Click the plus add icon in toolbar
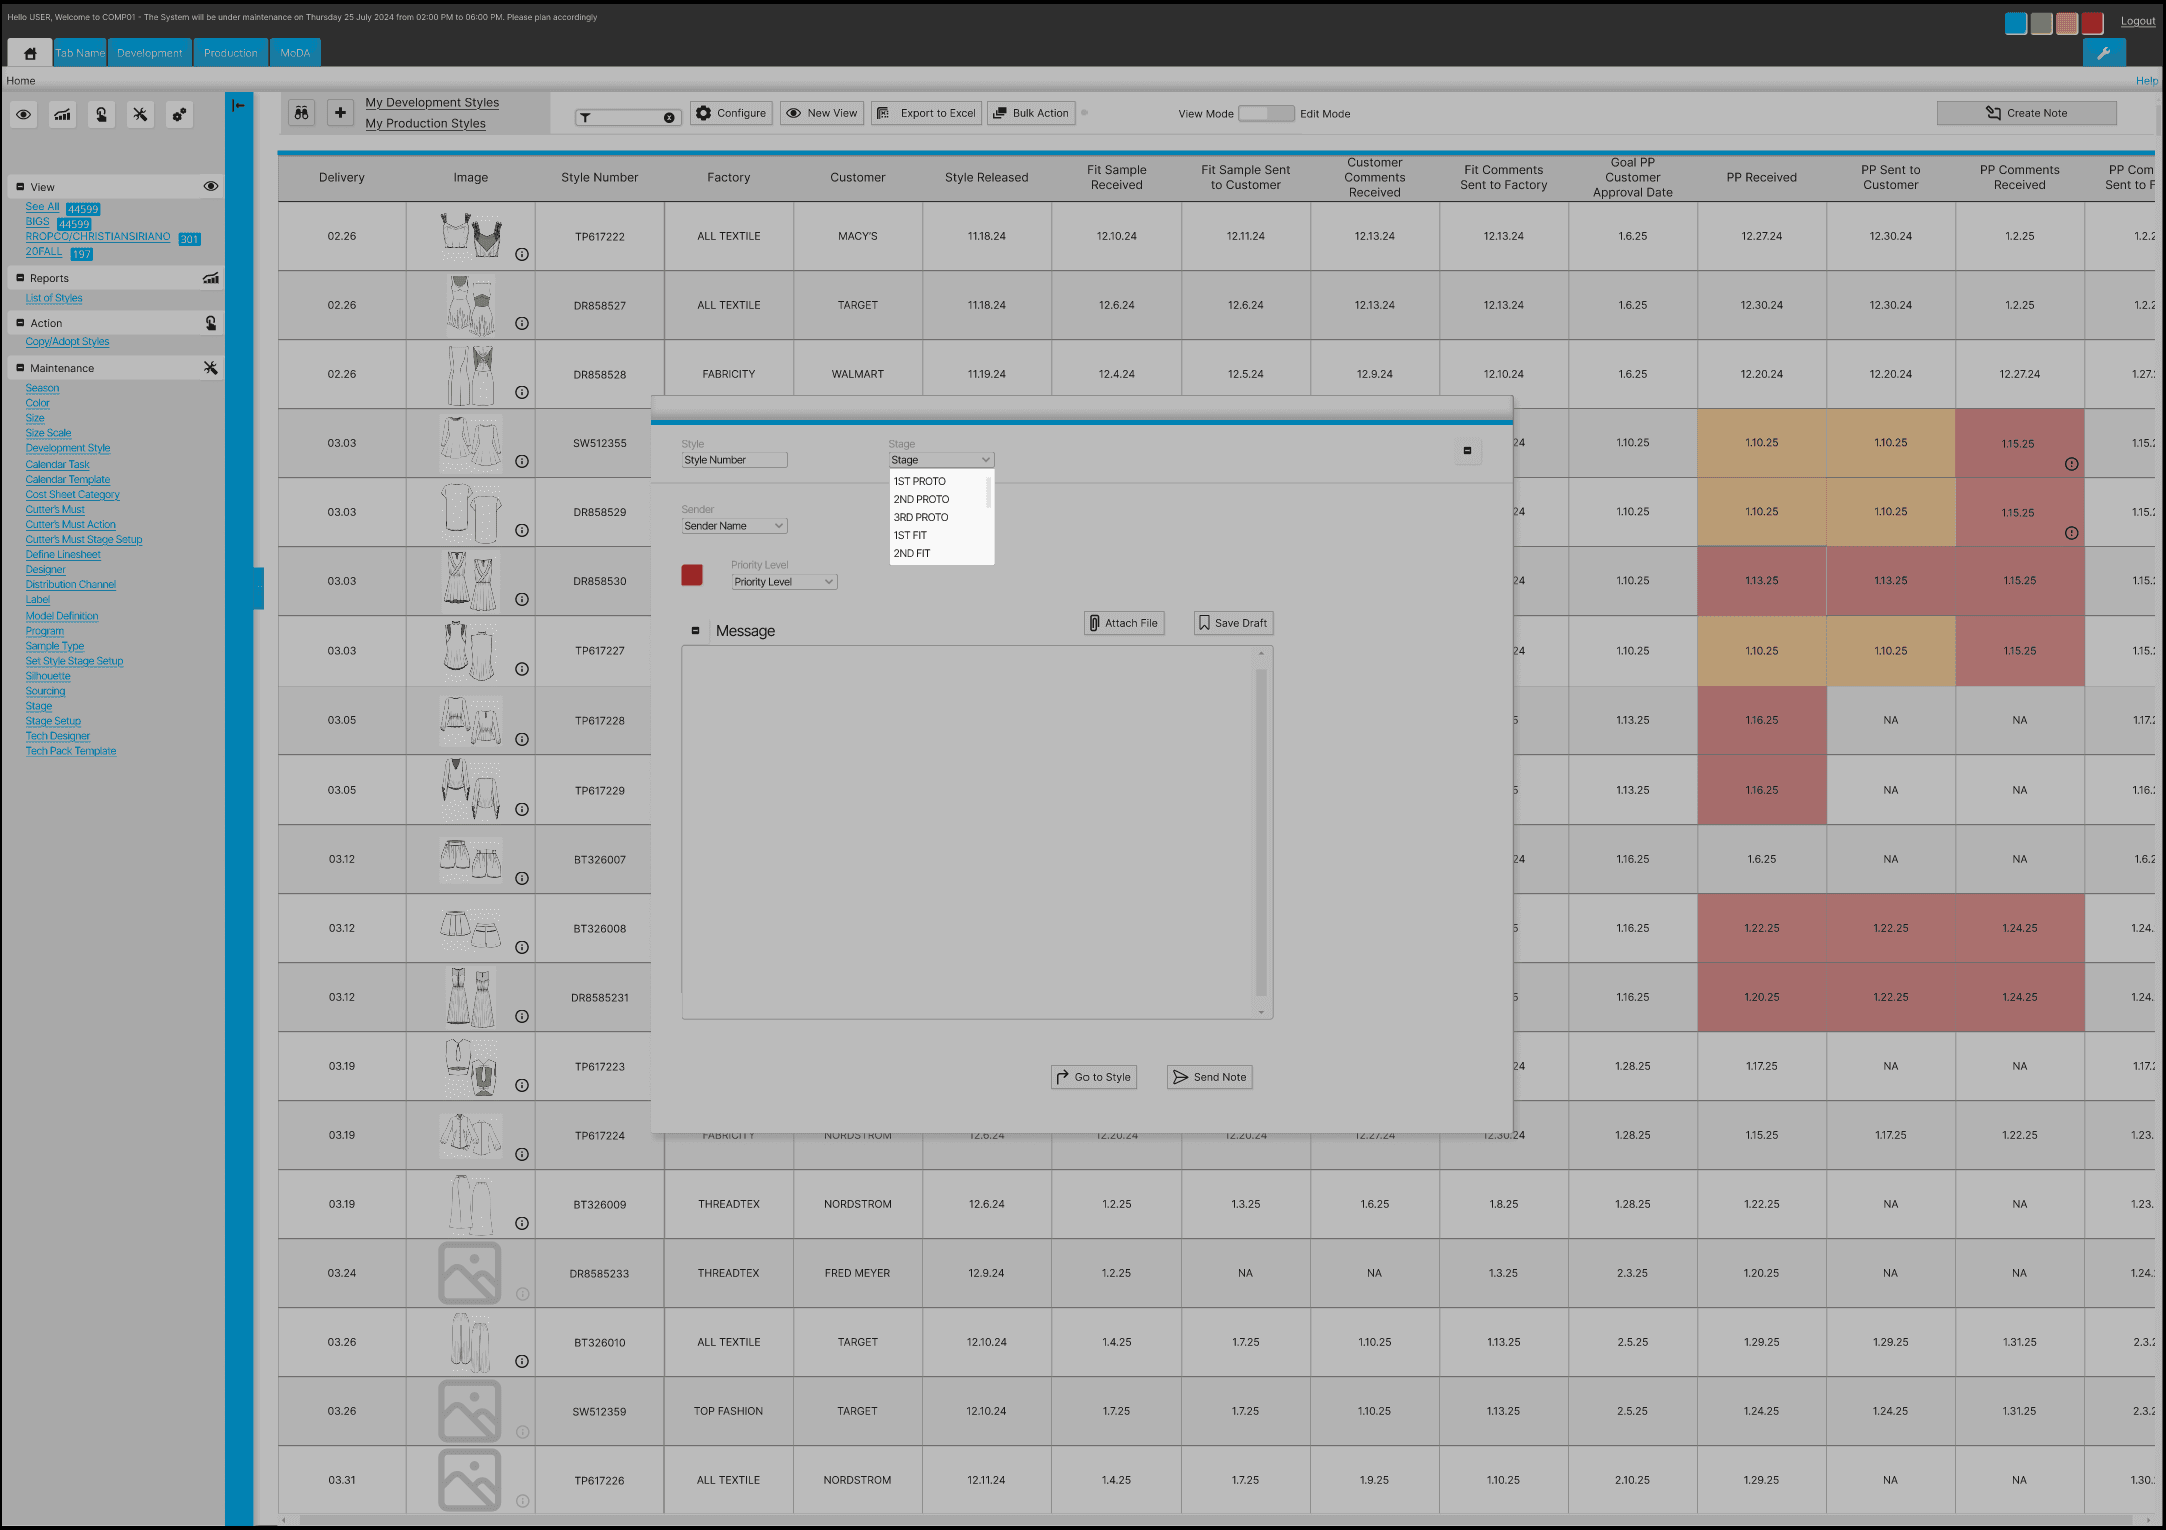2166x1530 pixels. [340, 113]
